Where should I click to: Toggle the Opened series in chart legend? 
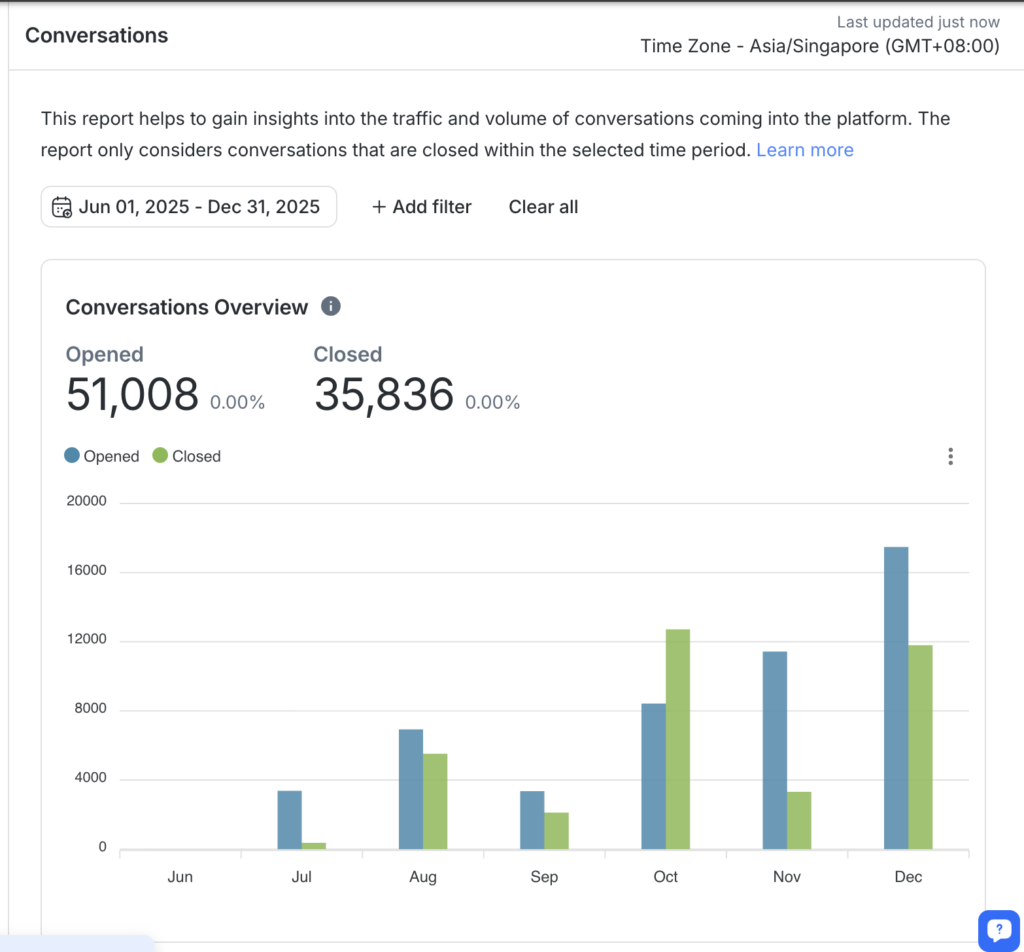click(101, 456)
